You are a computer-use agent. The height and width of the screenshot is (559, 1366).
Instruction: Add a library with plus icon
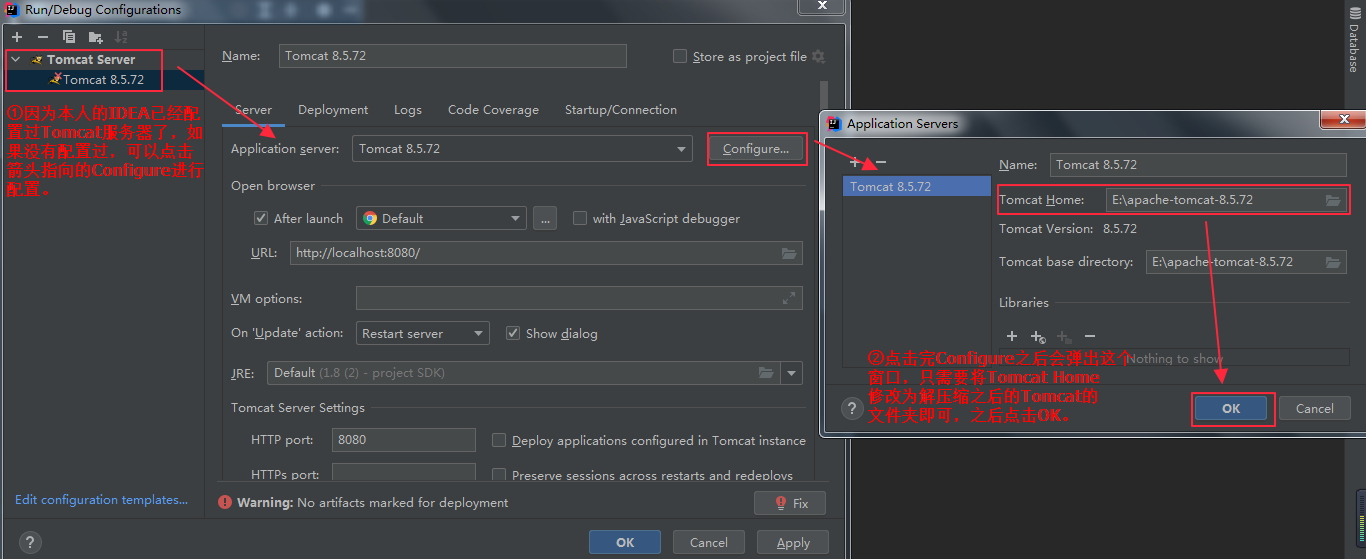[1012, 337]
